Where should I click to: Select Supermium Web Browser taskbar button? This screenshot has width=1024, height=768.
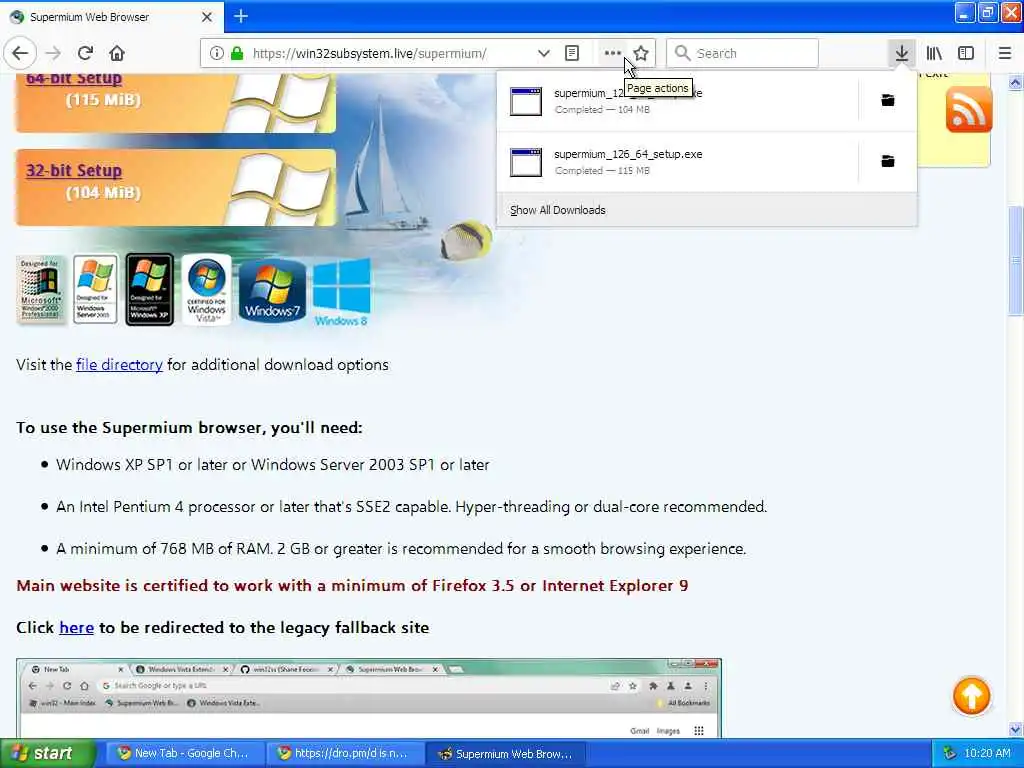tap(505, 754)
